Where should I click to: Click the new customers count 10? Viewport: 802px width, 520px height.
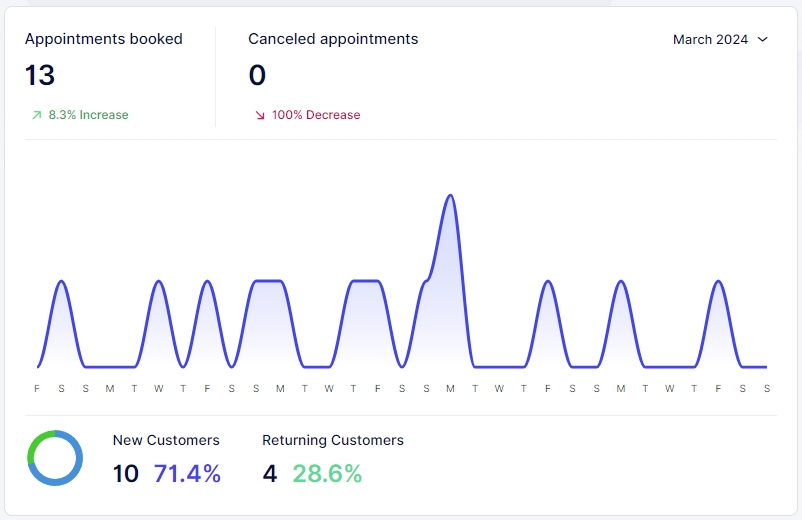pyautogui.click(x=126, y=473)
